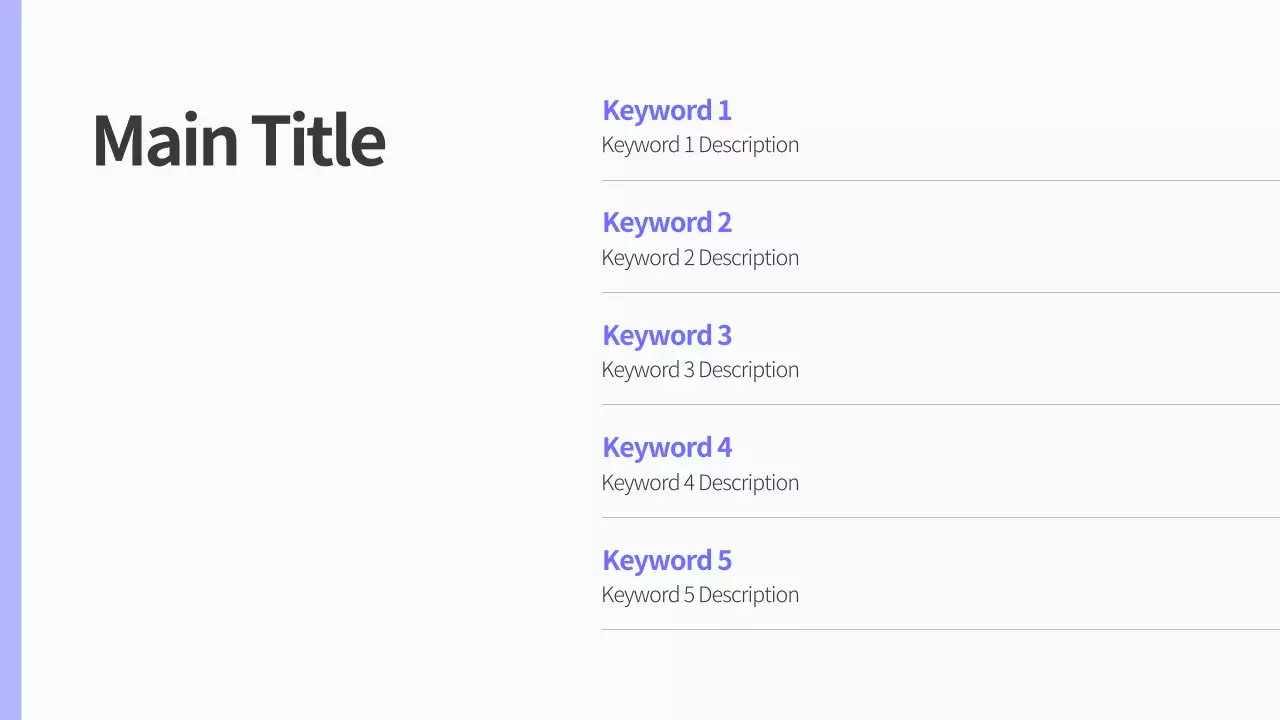This screenshot has height=720, width=1280.
Task: Click the Keyword 3 heading text
Action: (x=666, y=335)
